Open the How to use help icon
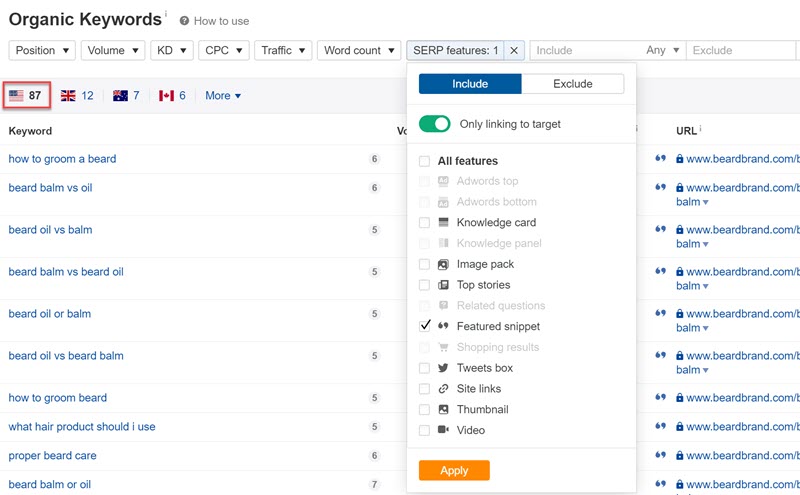 (x=184, y=21)
